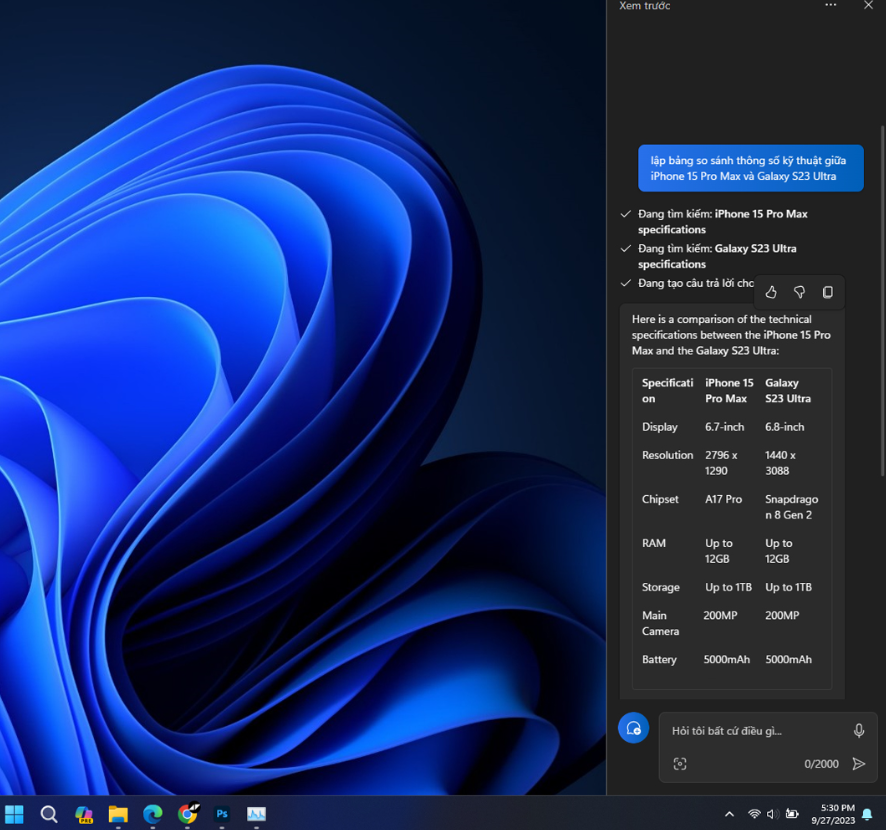Copy the response with the copy icon
886x830 pixels.
coord(827,292)
